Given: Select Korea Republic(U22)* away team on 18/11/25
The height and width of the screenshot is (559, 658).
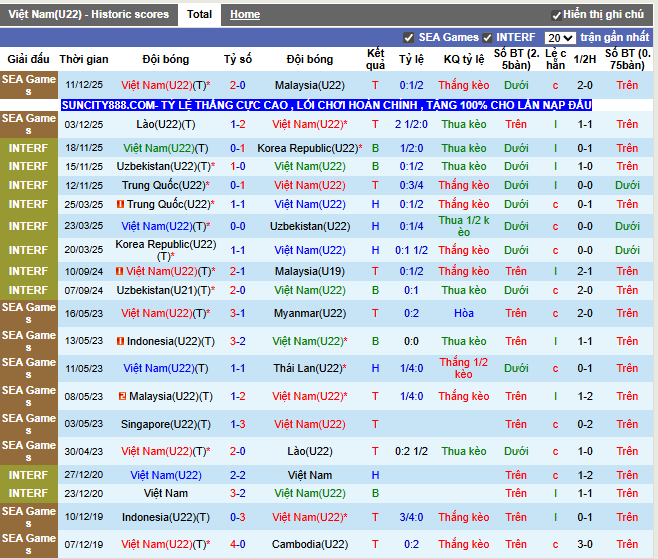Looking at the screenshot, I should click(x=310, y=148).
